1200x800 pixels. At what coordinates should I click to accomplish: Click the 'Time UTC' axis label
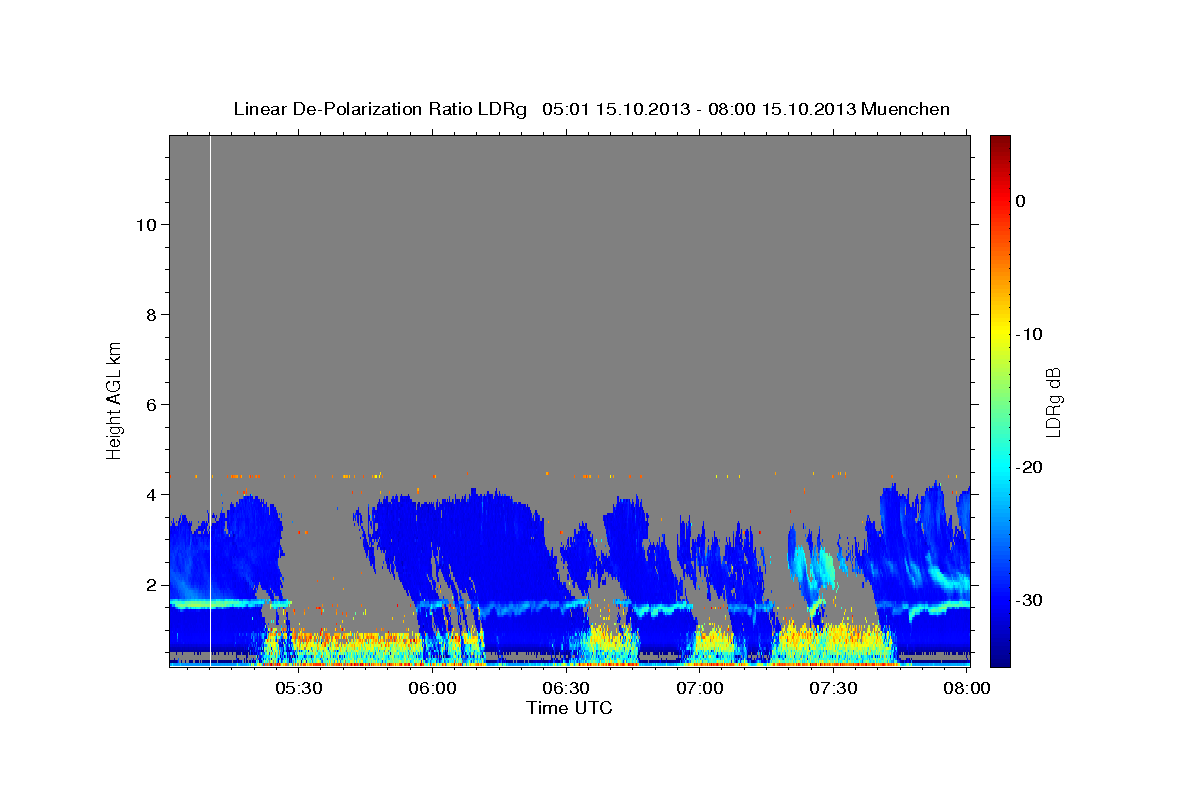569,708
